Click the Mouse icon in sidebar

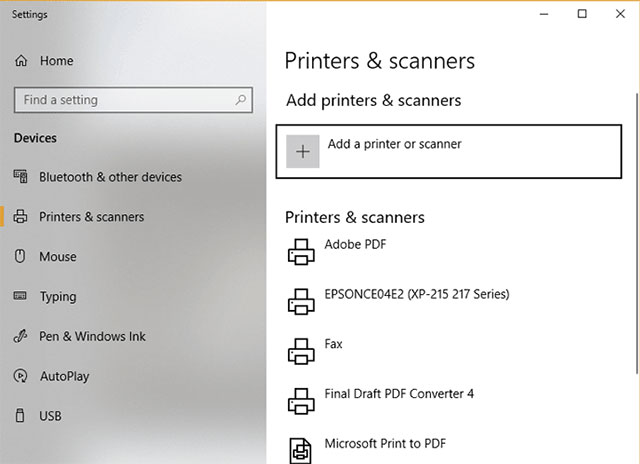coord(21,257)
